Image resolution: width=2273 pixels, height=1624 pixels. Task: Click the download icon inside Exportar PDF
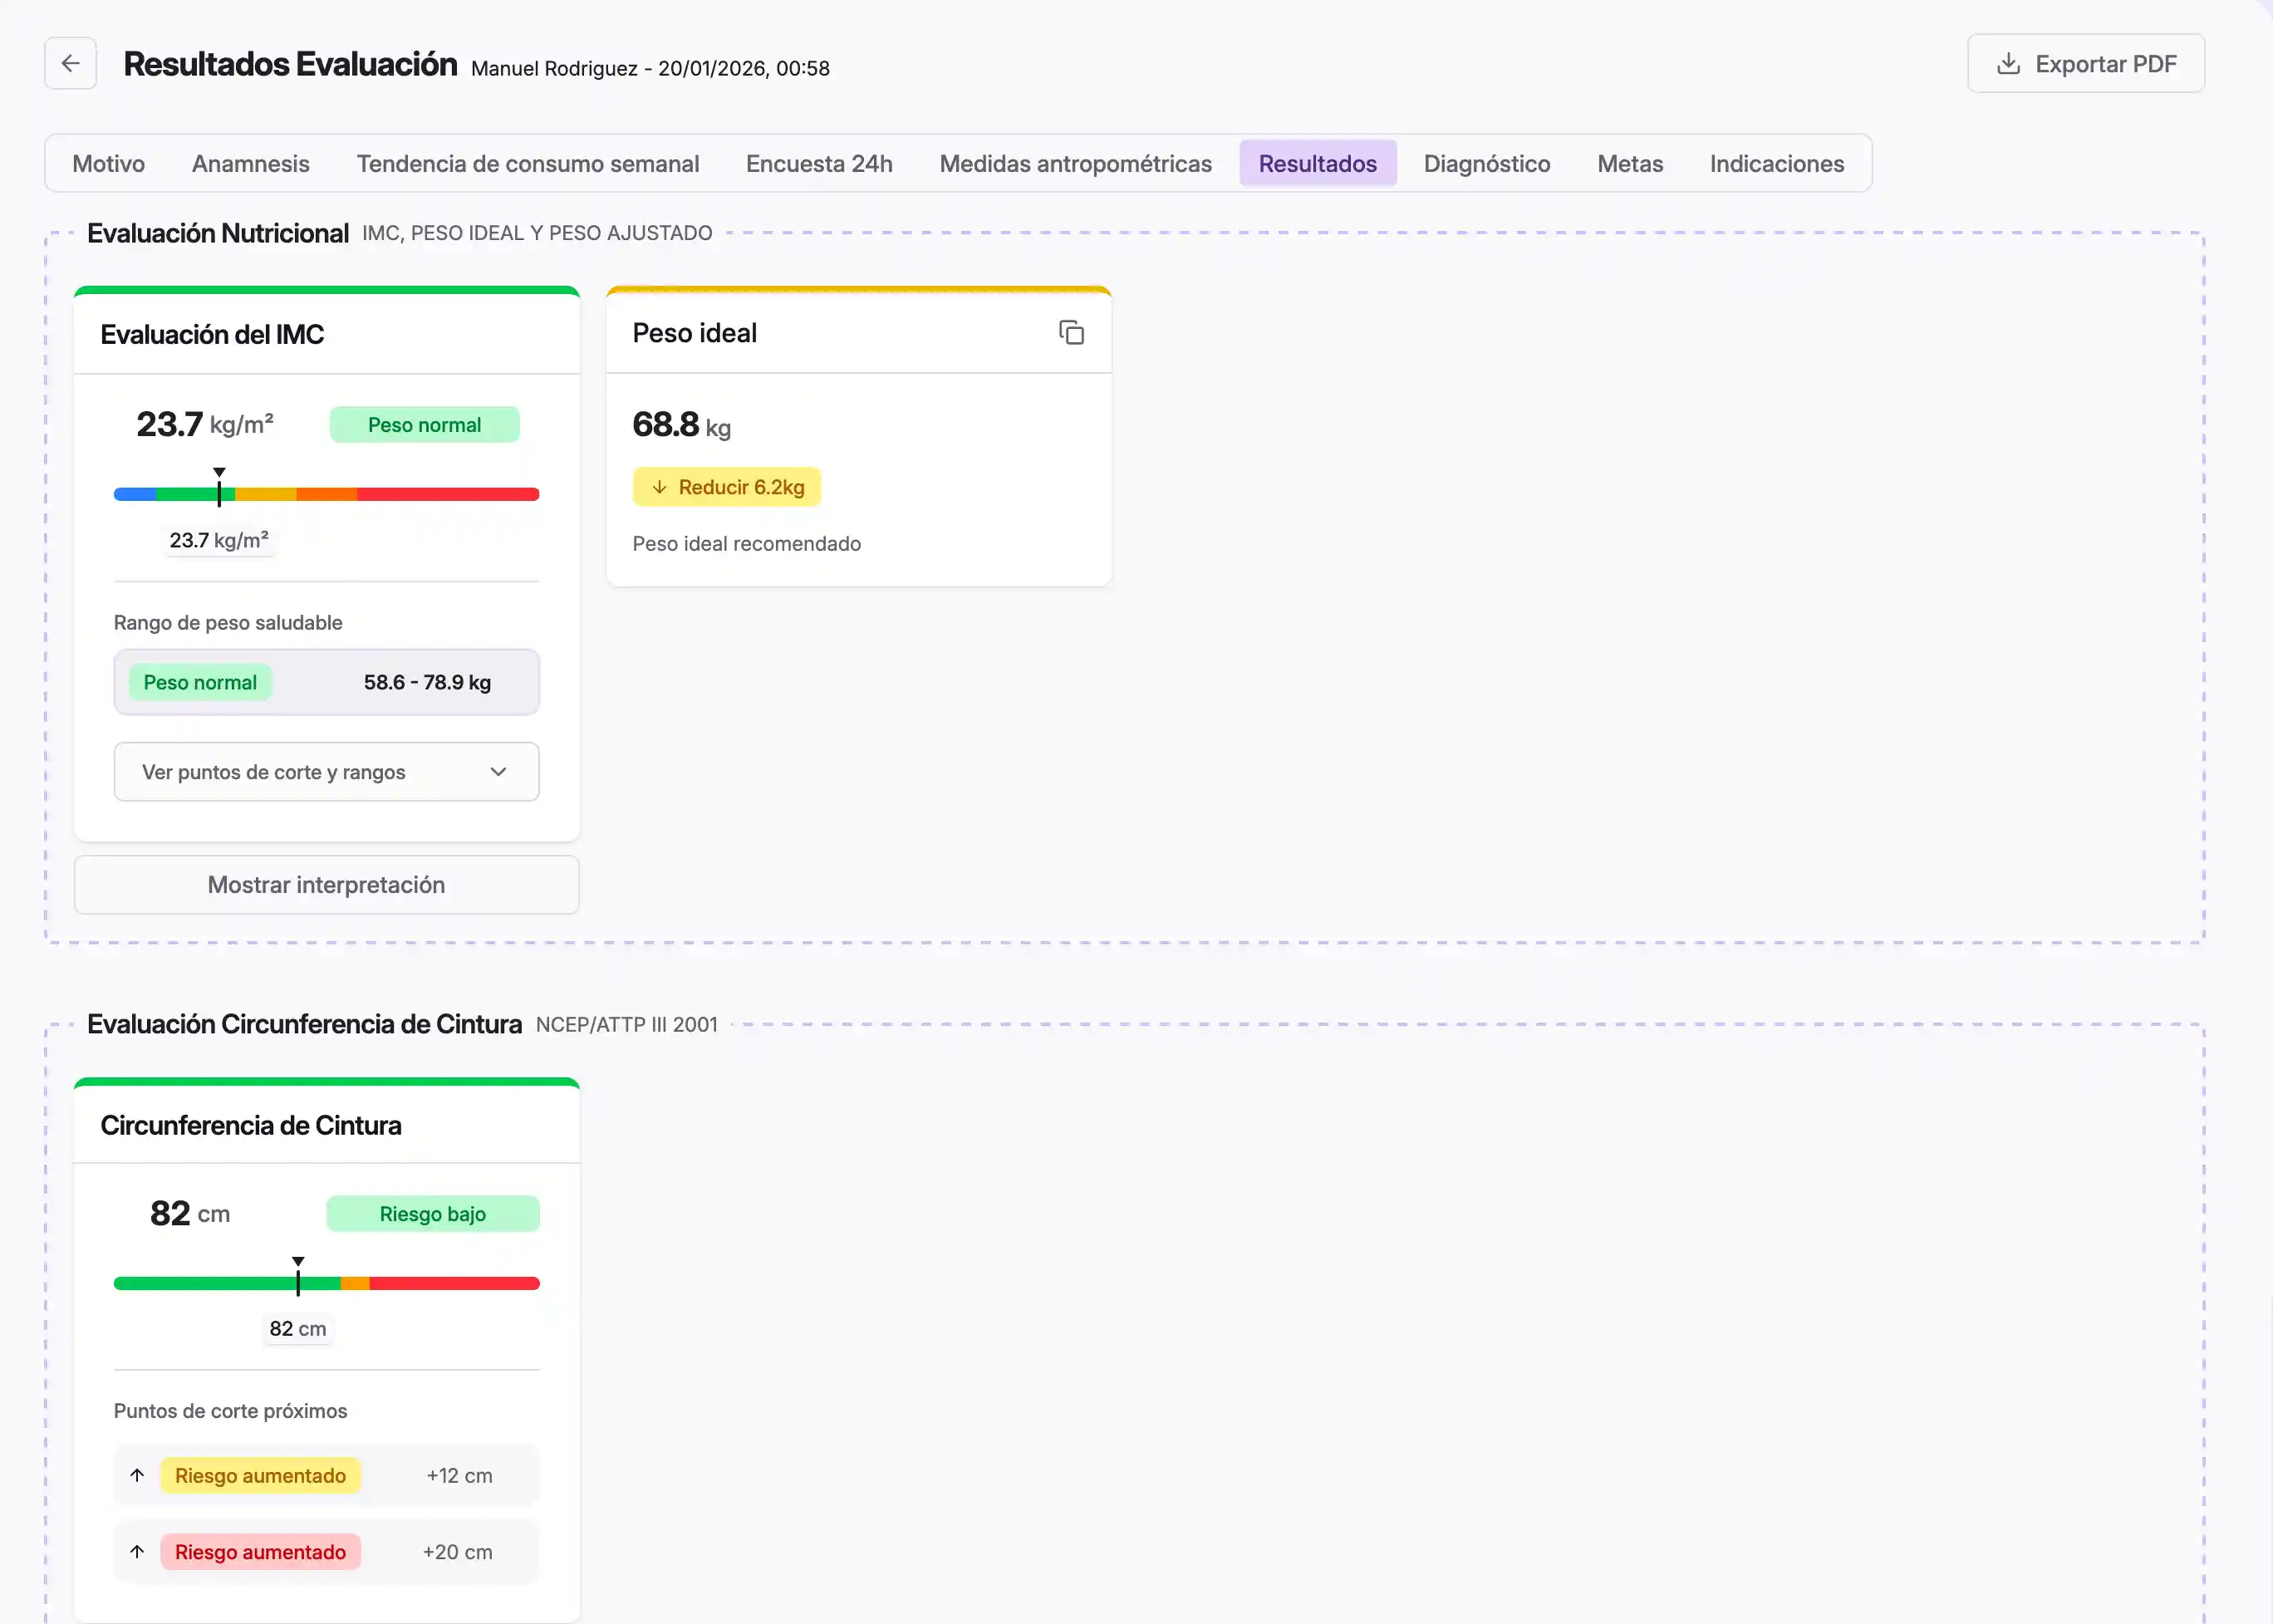[2009, 63]
